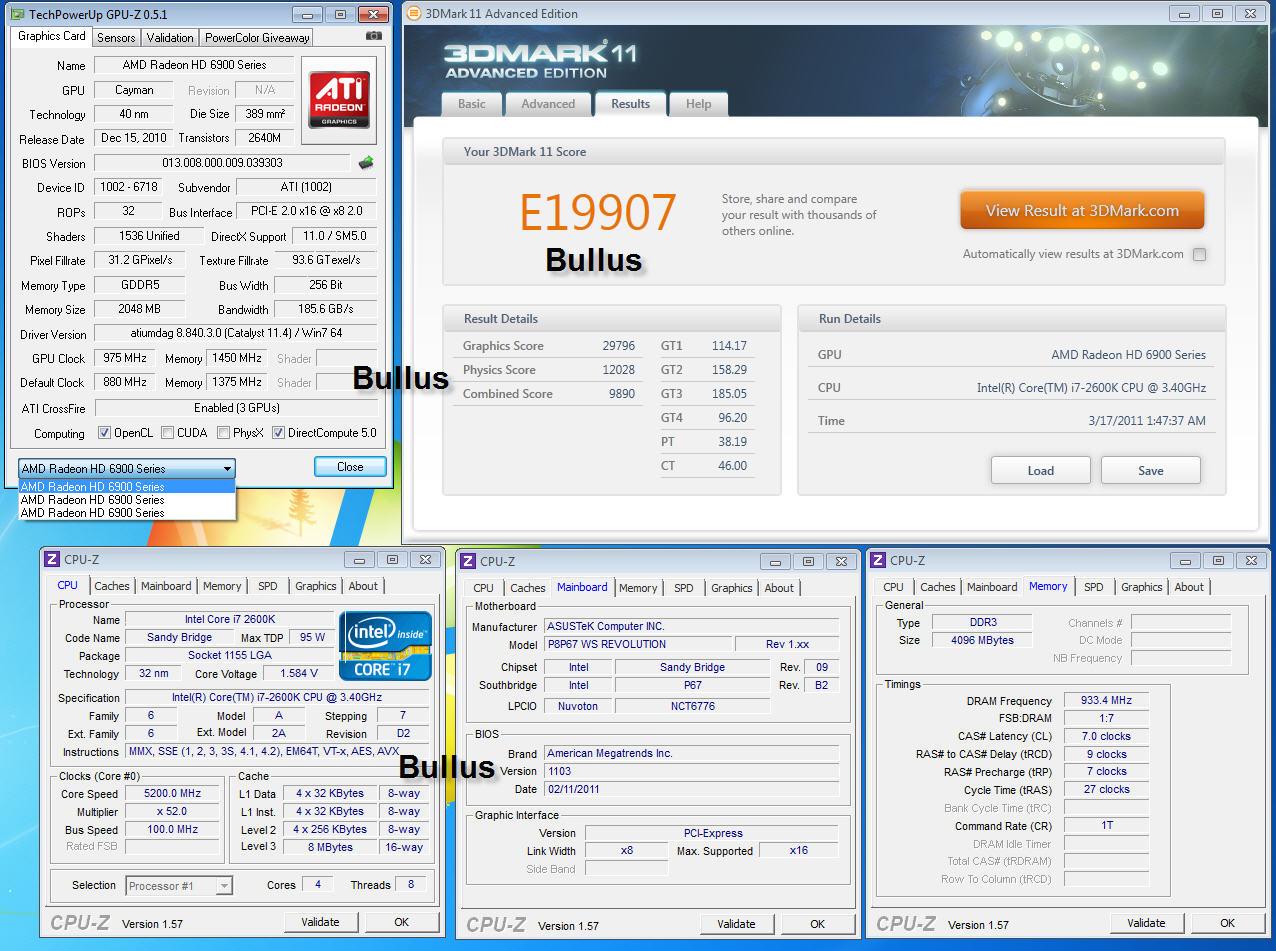Click the E19907 score text
Screen dimensions: 1276x951
(598, 212)
